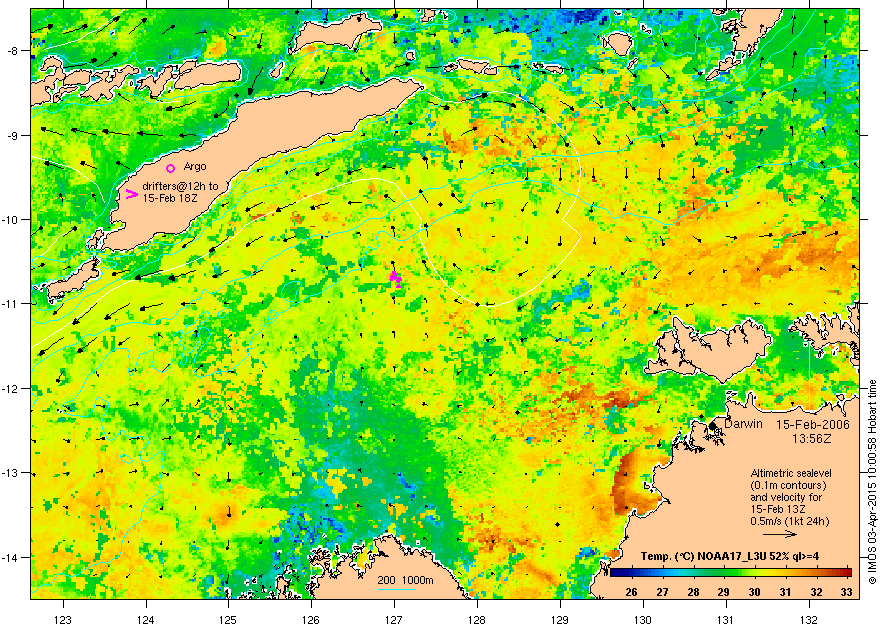The height and width of the screenshot is (630, 880).
Task: Click the black Darwin city dot marker
Action: [713, 425]
